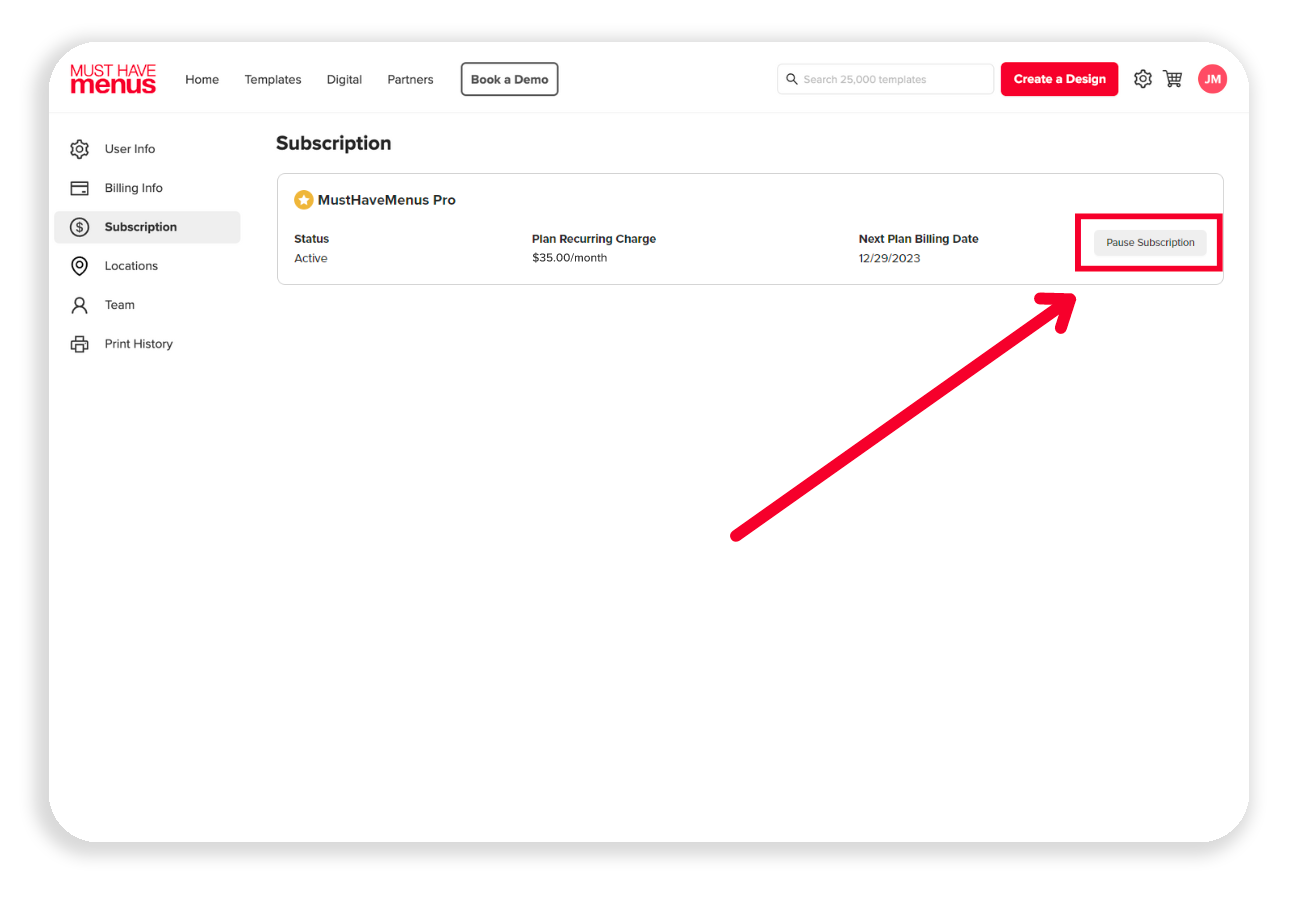Click the Pause Subscription button

pos(1150,243)
